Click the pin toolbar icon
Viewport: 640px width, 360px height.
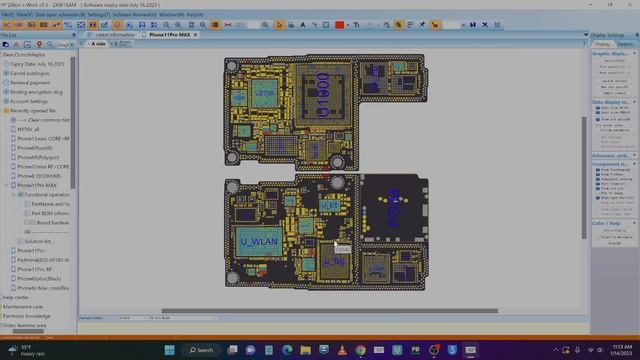422,25
